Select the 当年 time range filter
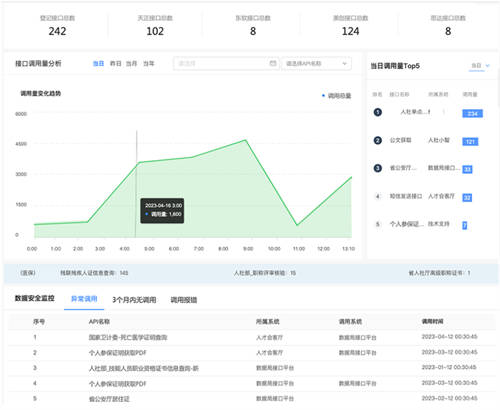This screenshot has height=410, width=500. (149, 63)
